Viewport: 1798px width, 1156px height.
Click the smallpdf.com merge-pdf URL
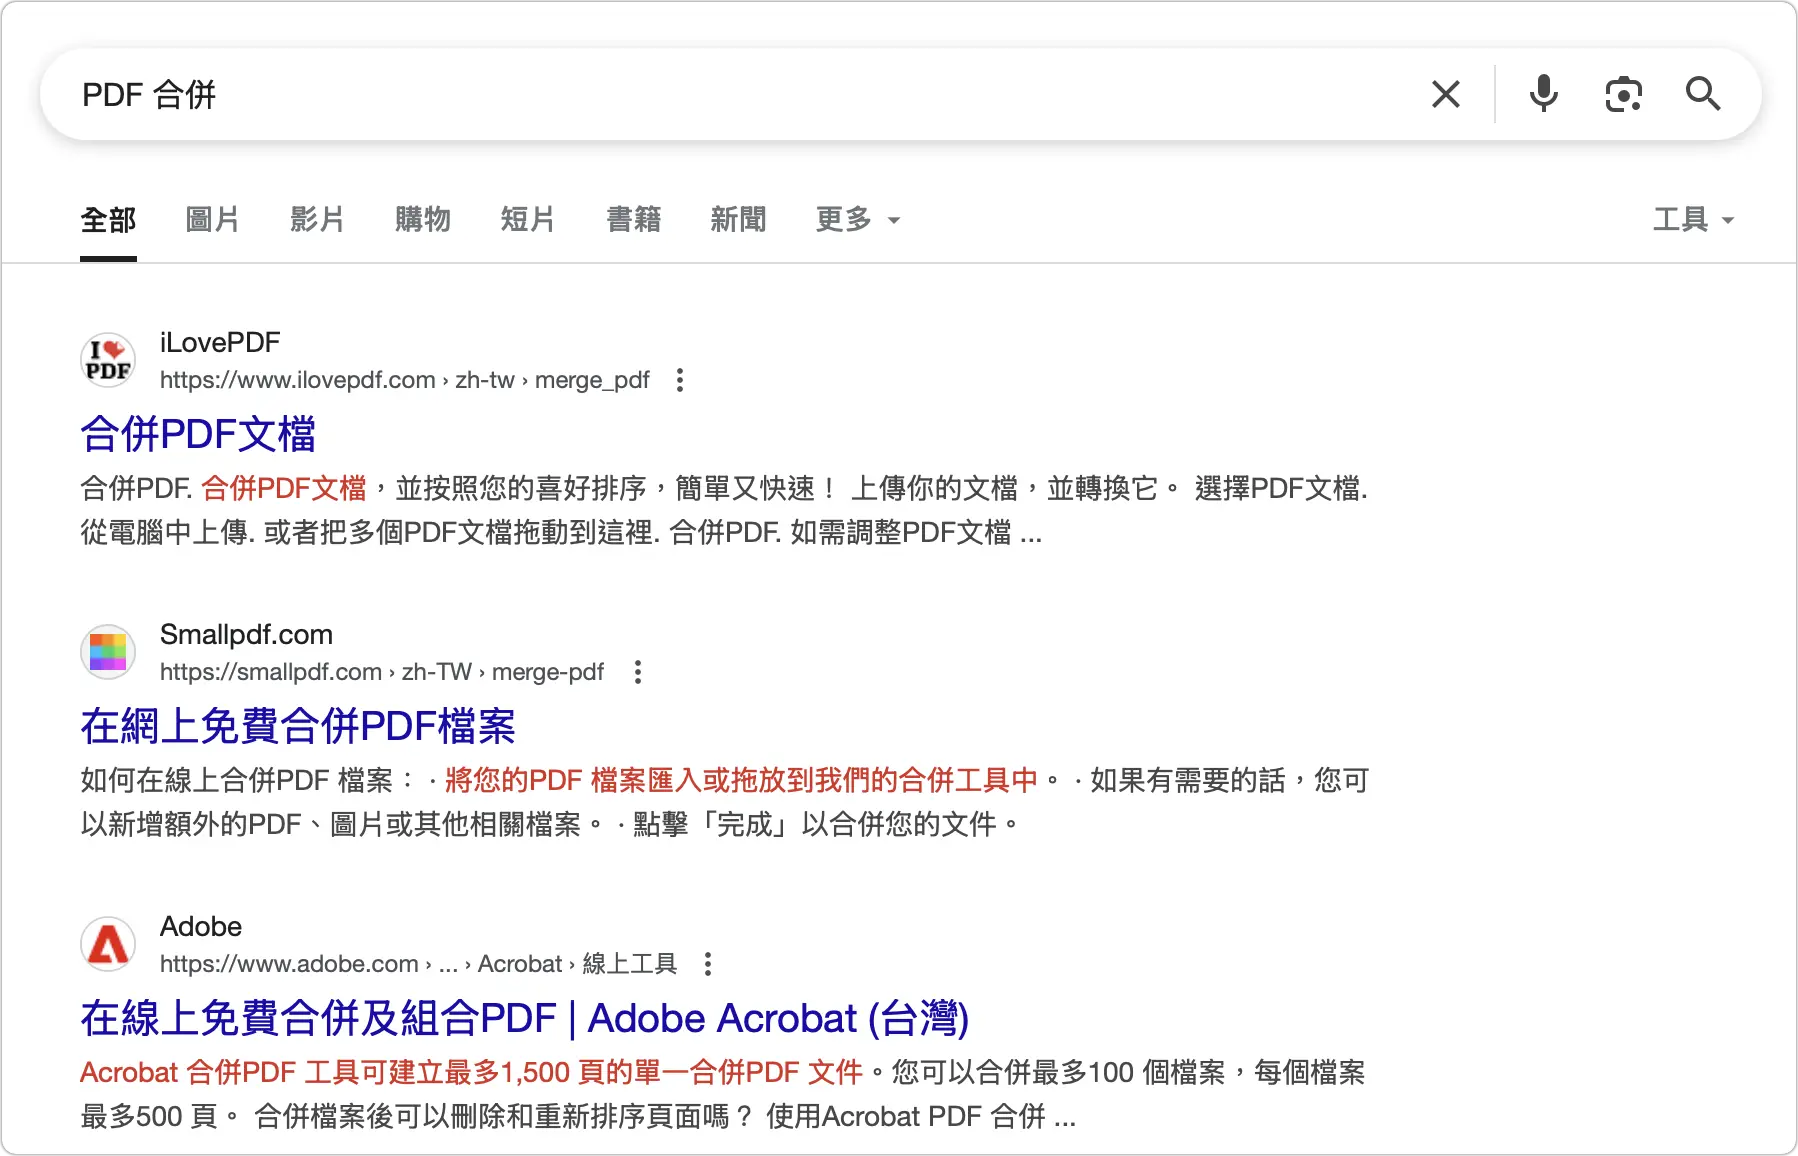tap(382, 672)
